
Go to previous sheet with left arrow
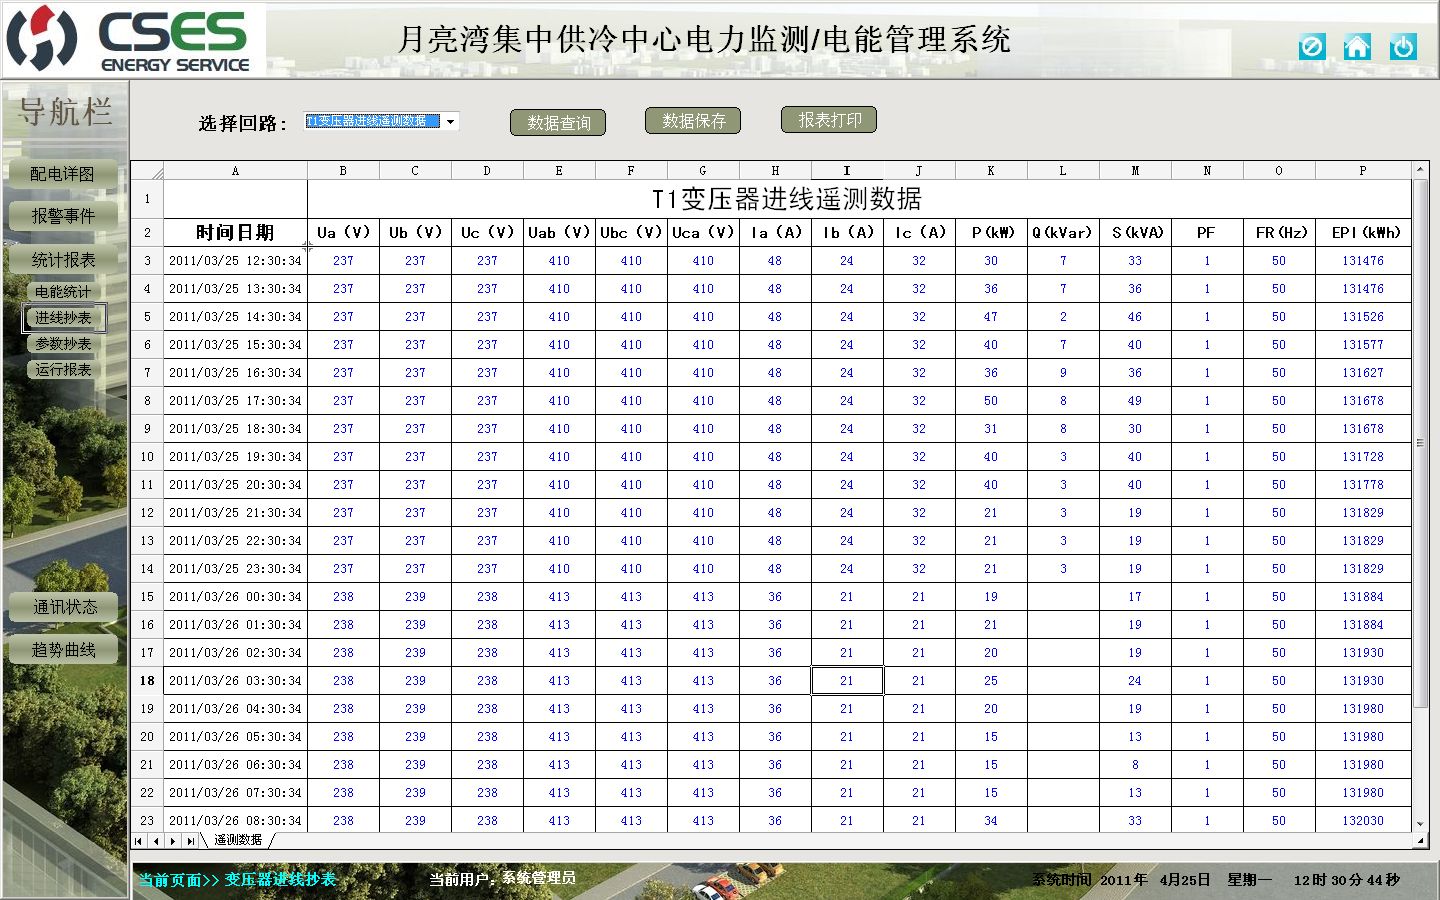(x=156, y=841)
